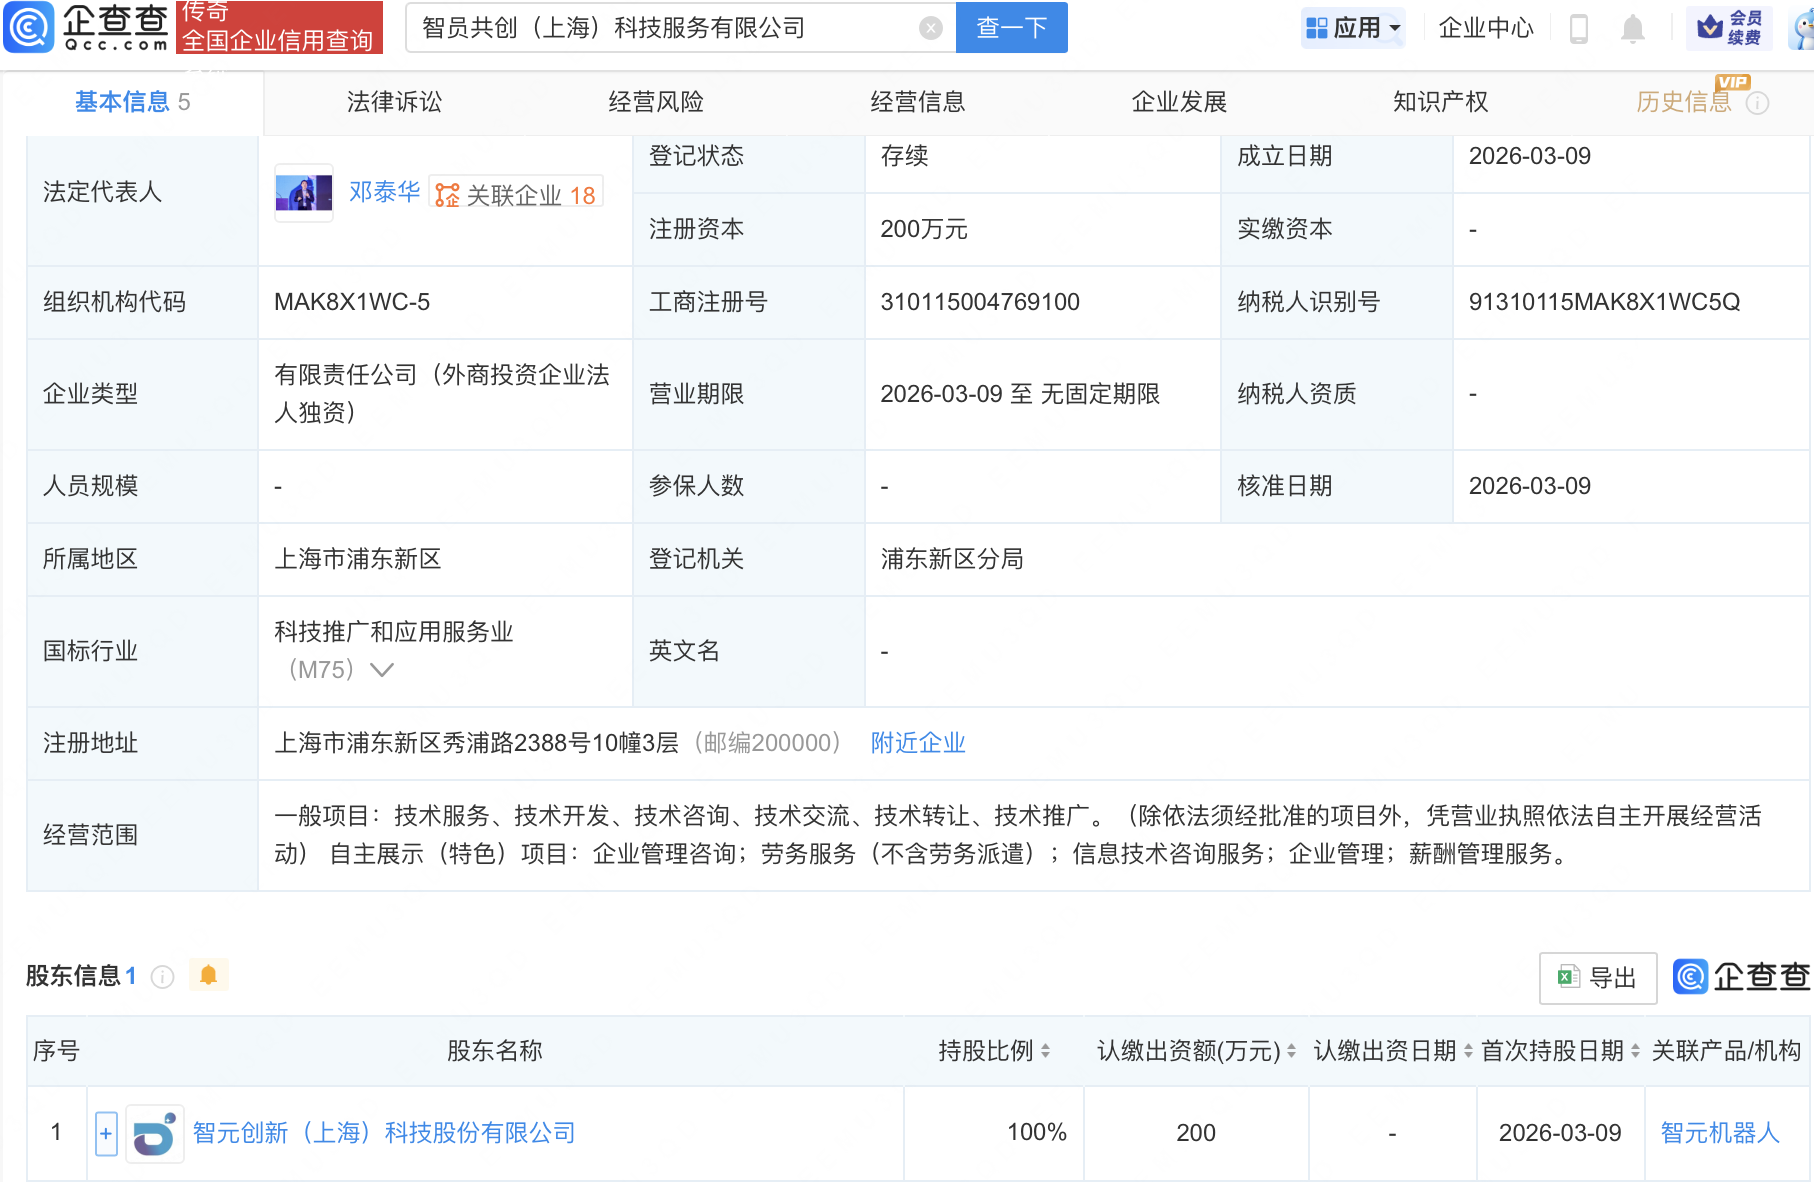The image size is (1814, 1182).
Task: Open the 应用 dropdown menu
Action: tap(1354, 28)
